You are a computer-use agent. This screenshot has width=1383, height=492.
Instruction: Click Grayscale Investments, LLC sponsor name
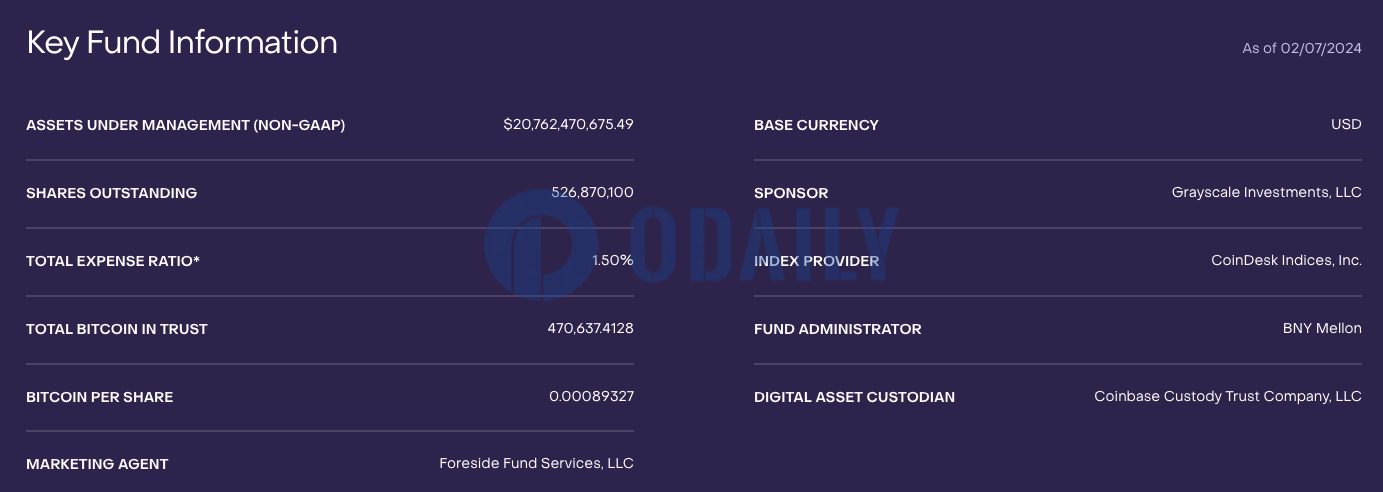pyautogui.click(x=1267, y=193)
